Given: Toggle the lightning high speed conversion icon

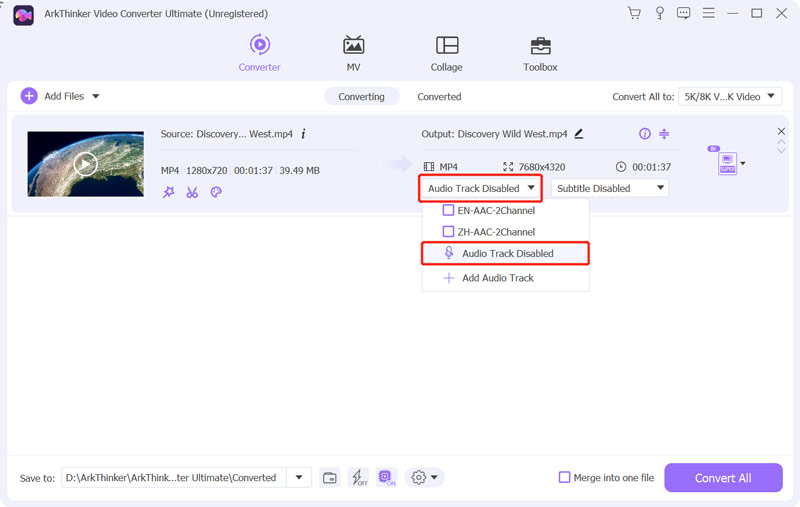Looking at the screenshot, I should click(359, 477).
